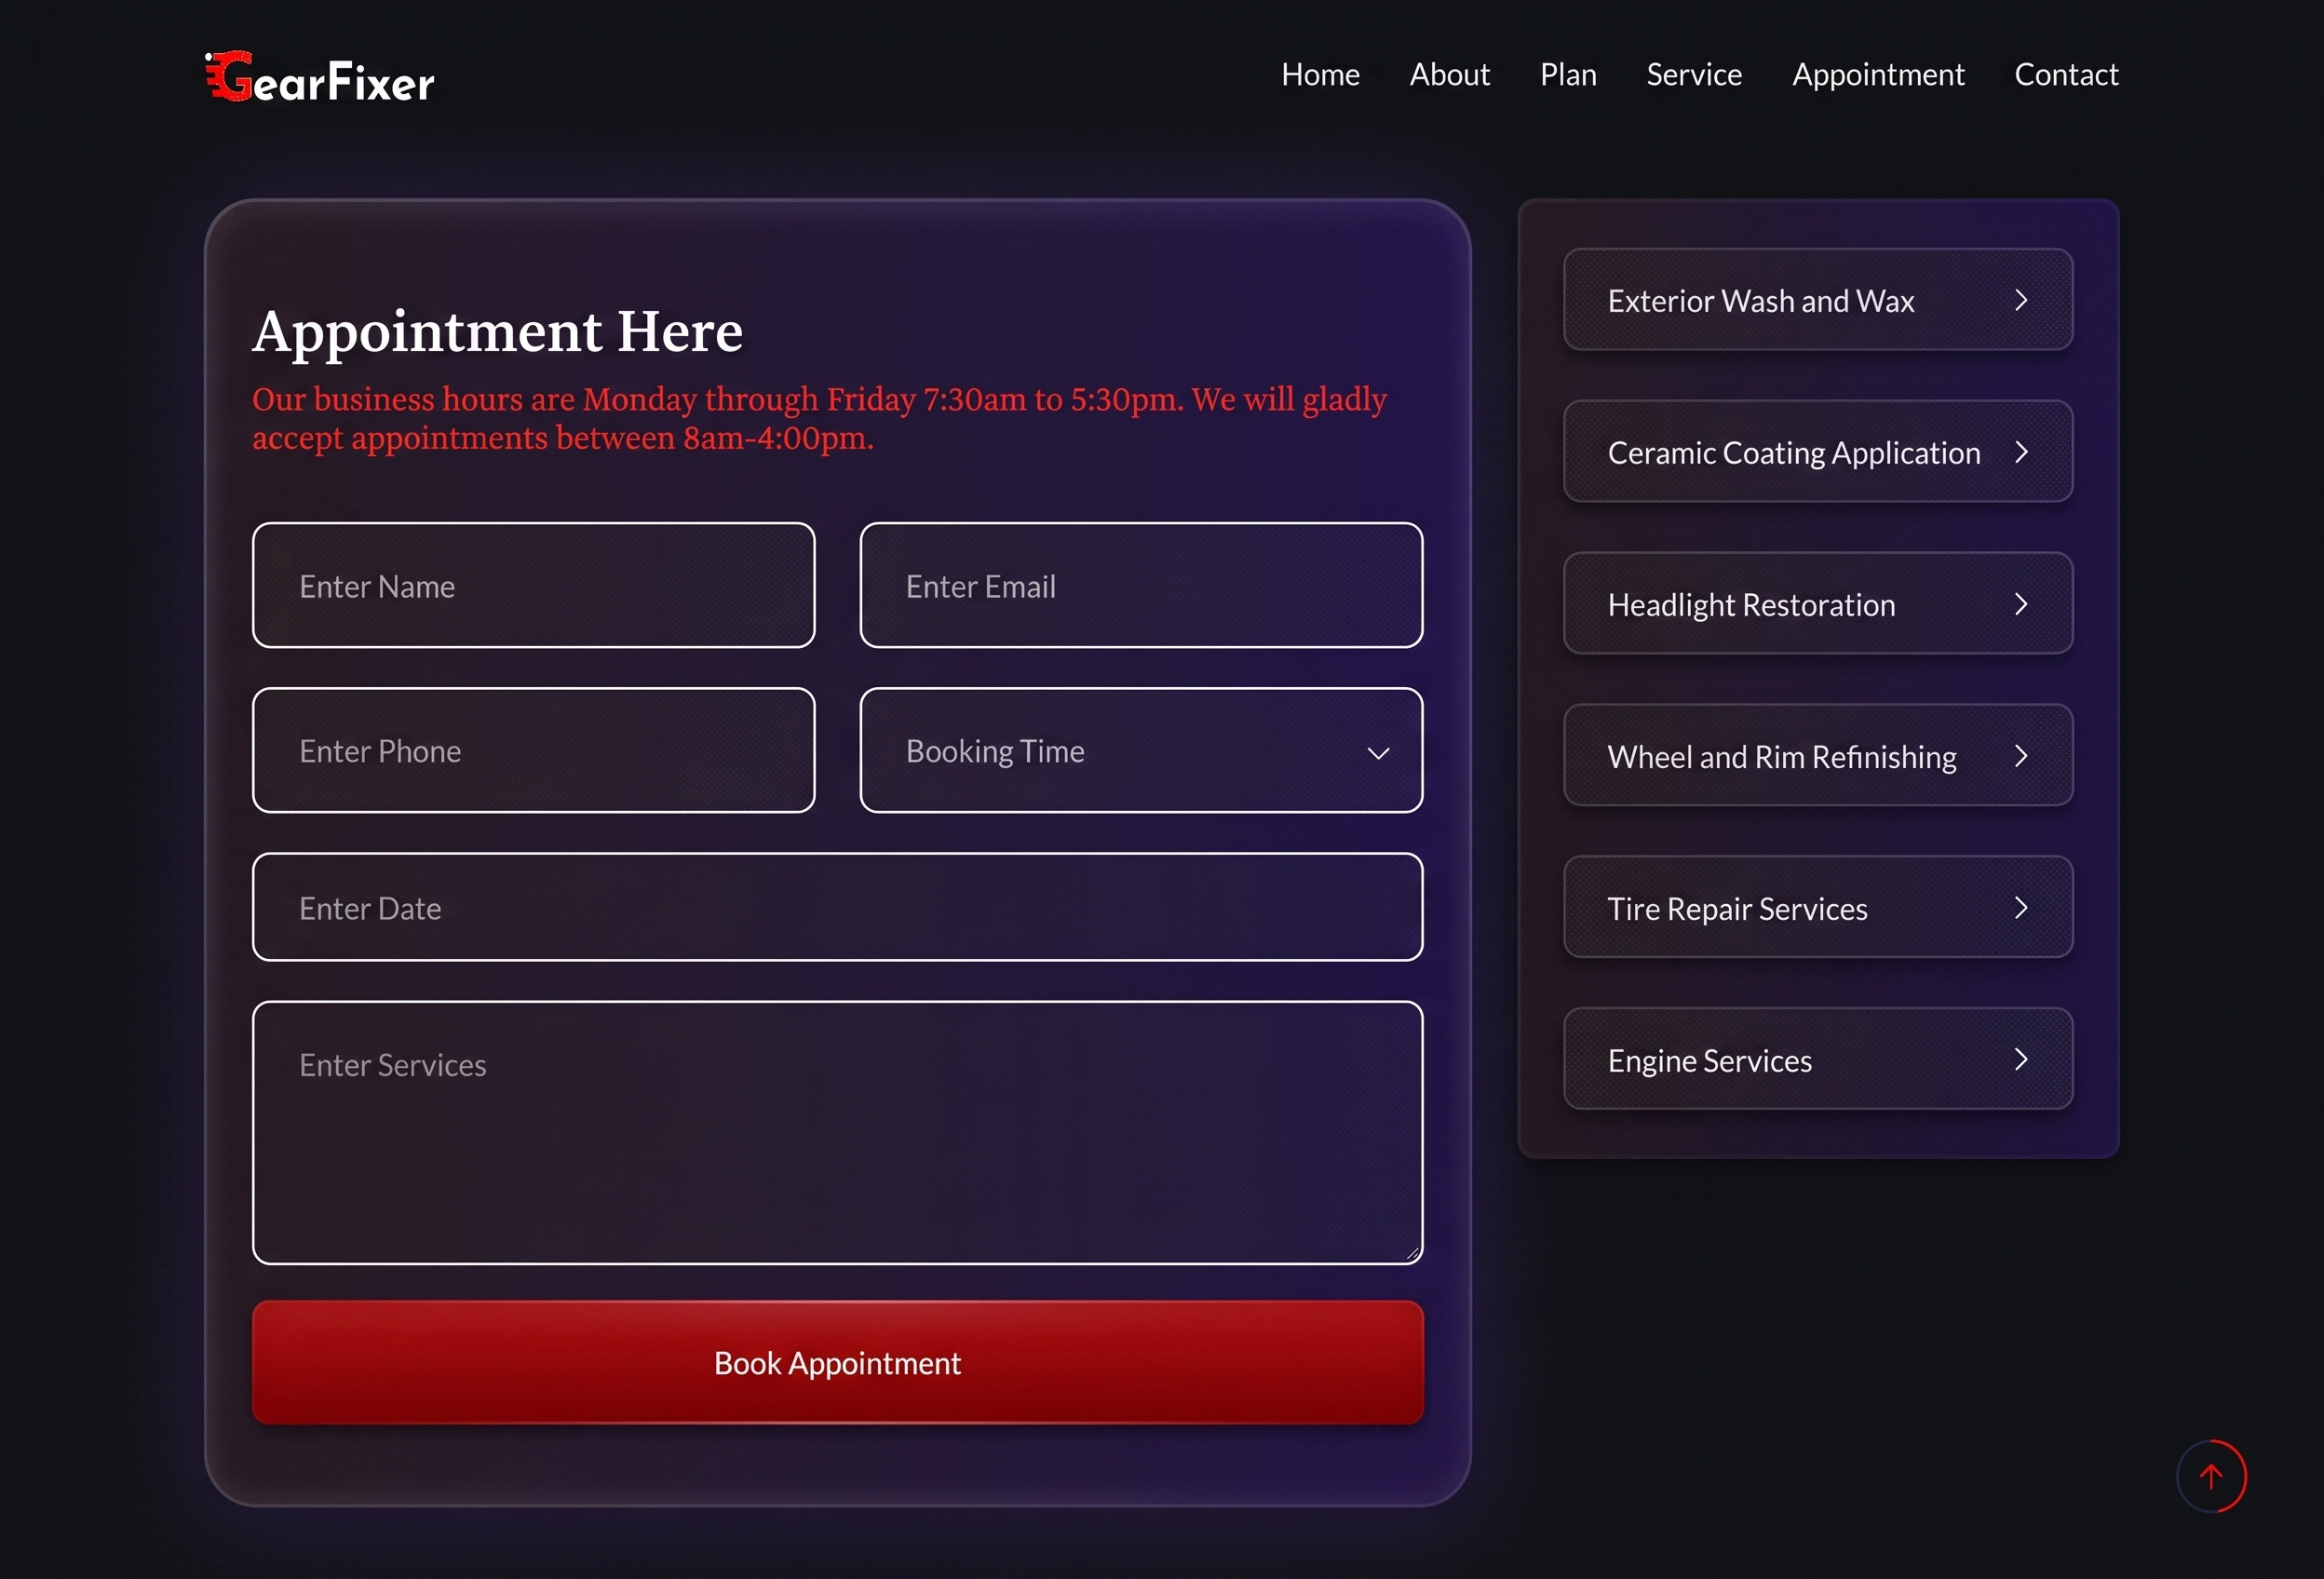Open Wheel and Rim Refinishing service

tap(1818, 756)
